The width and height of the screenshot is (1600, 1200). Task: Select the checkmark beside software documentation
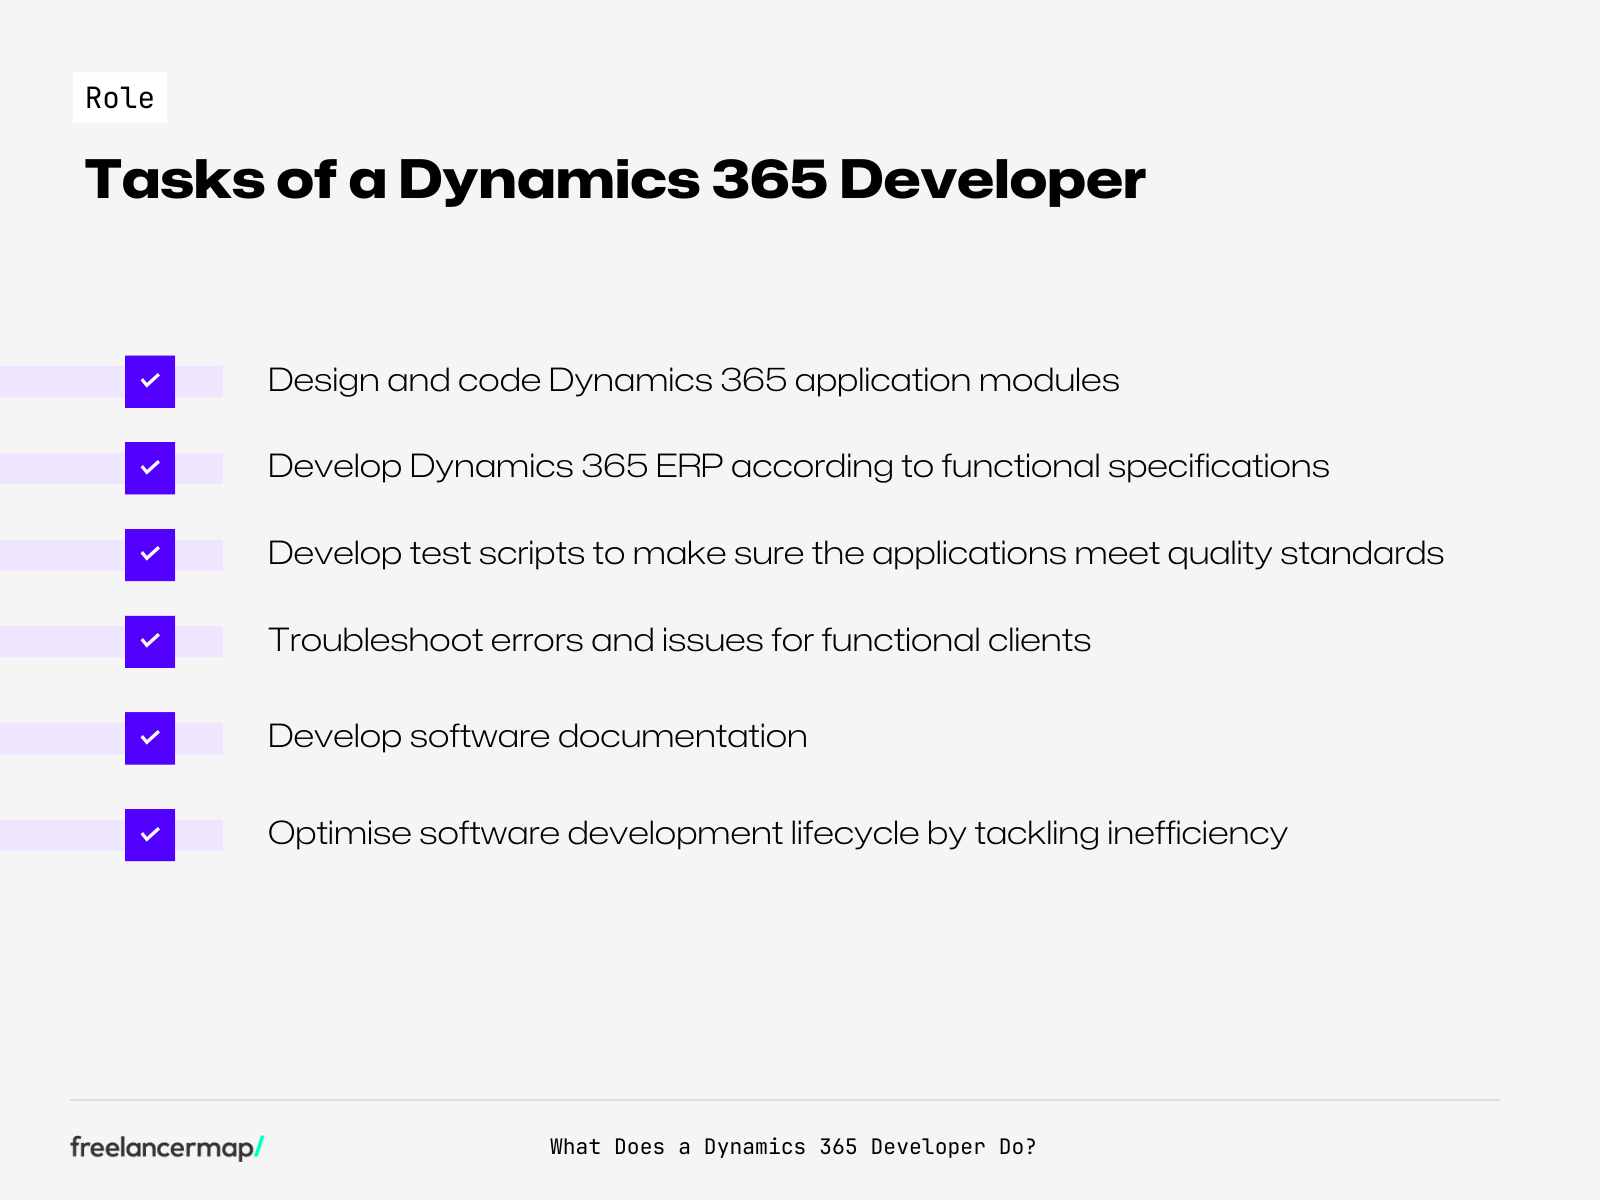(149, 737)
